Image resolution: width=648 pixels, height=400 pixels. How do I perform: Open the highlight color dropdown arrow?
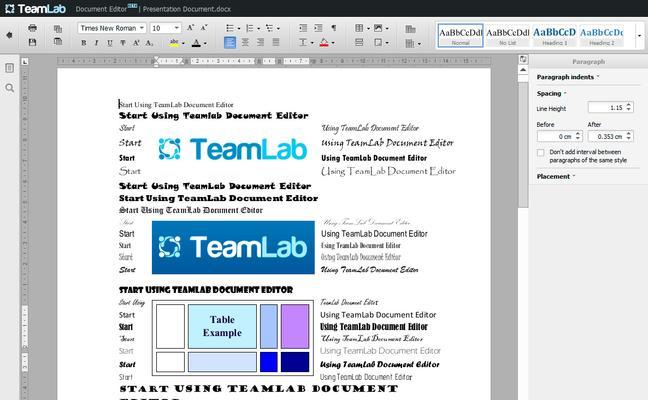coord(183,43)
